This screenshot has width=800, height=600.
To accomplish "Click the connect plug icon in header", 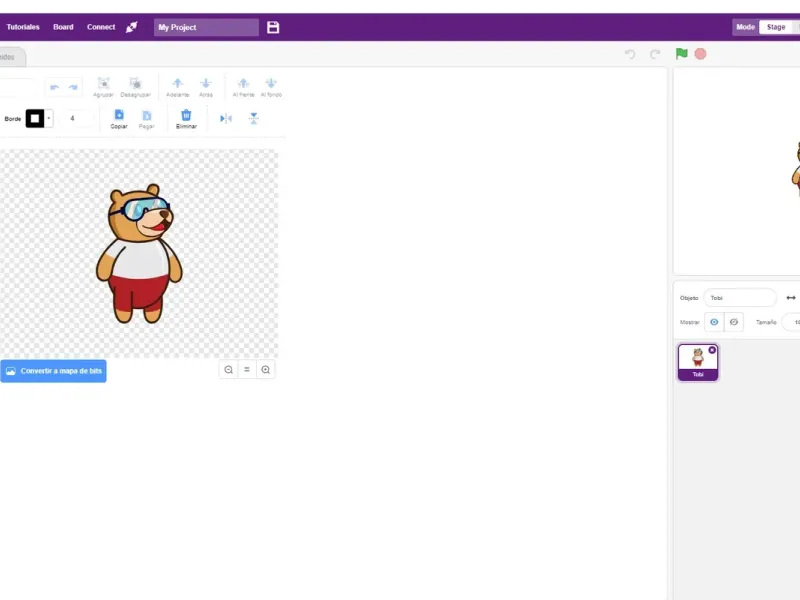I will (132, 27).
